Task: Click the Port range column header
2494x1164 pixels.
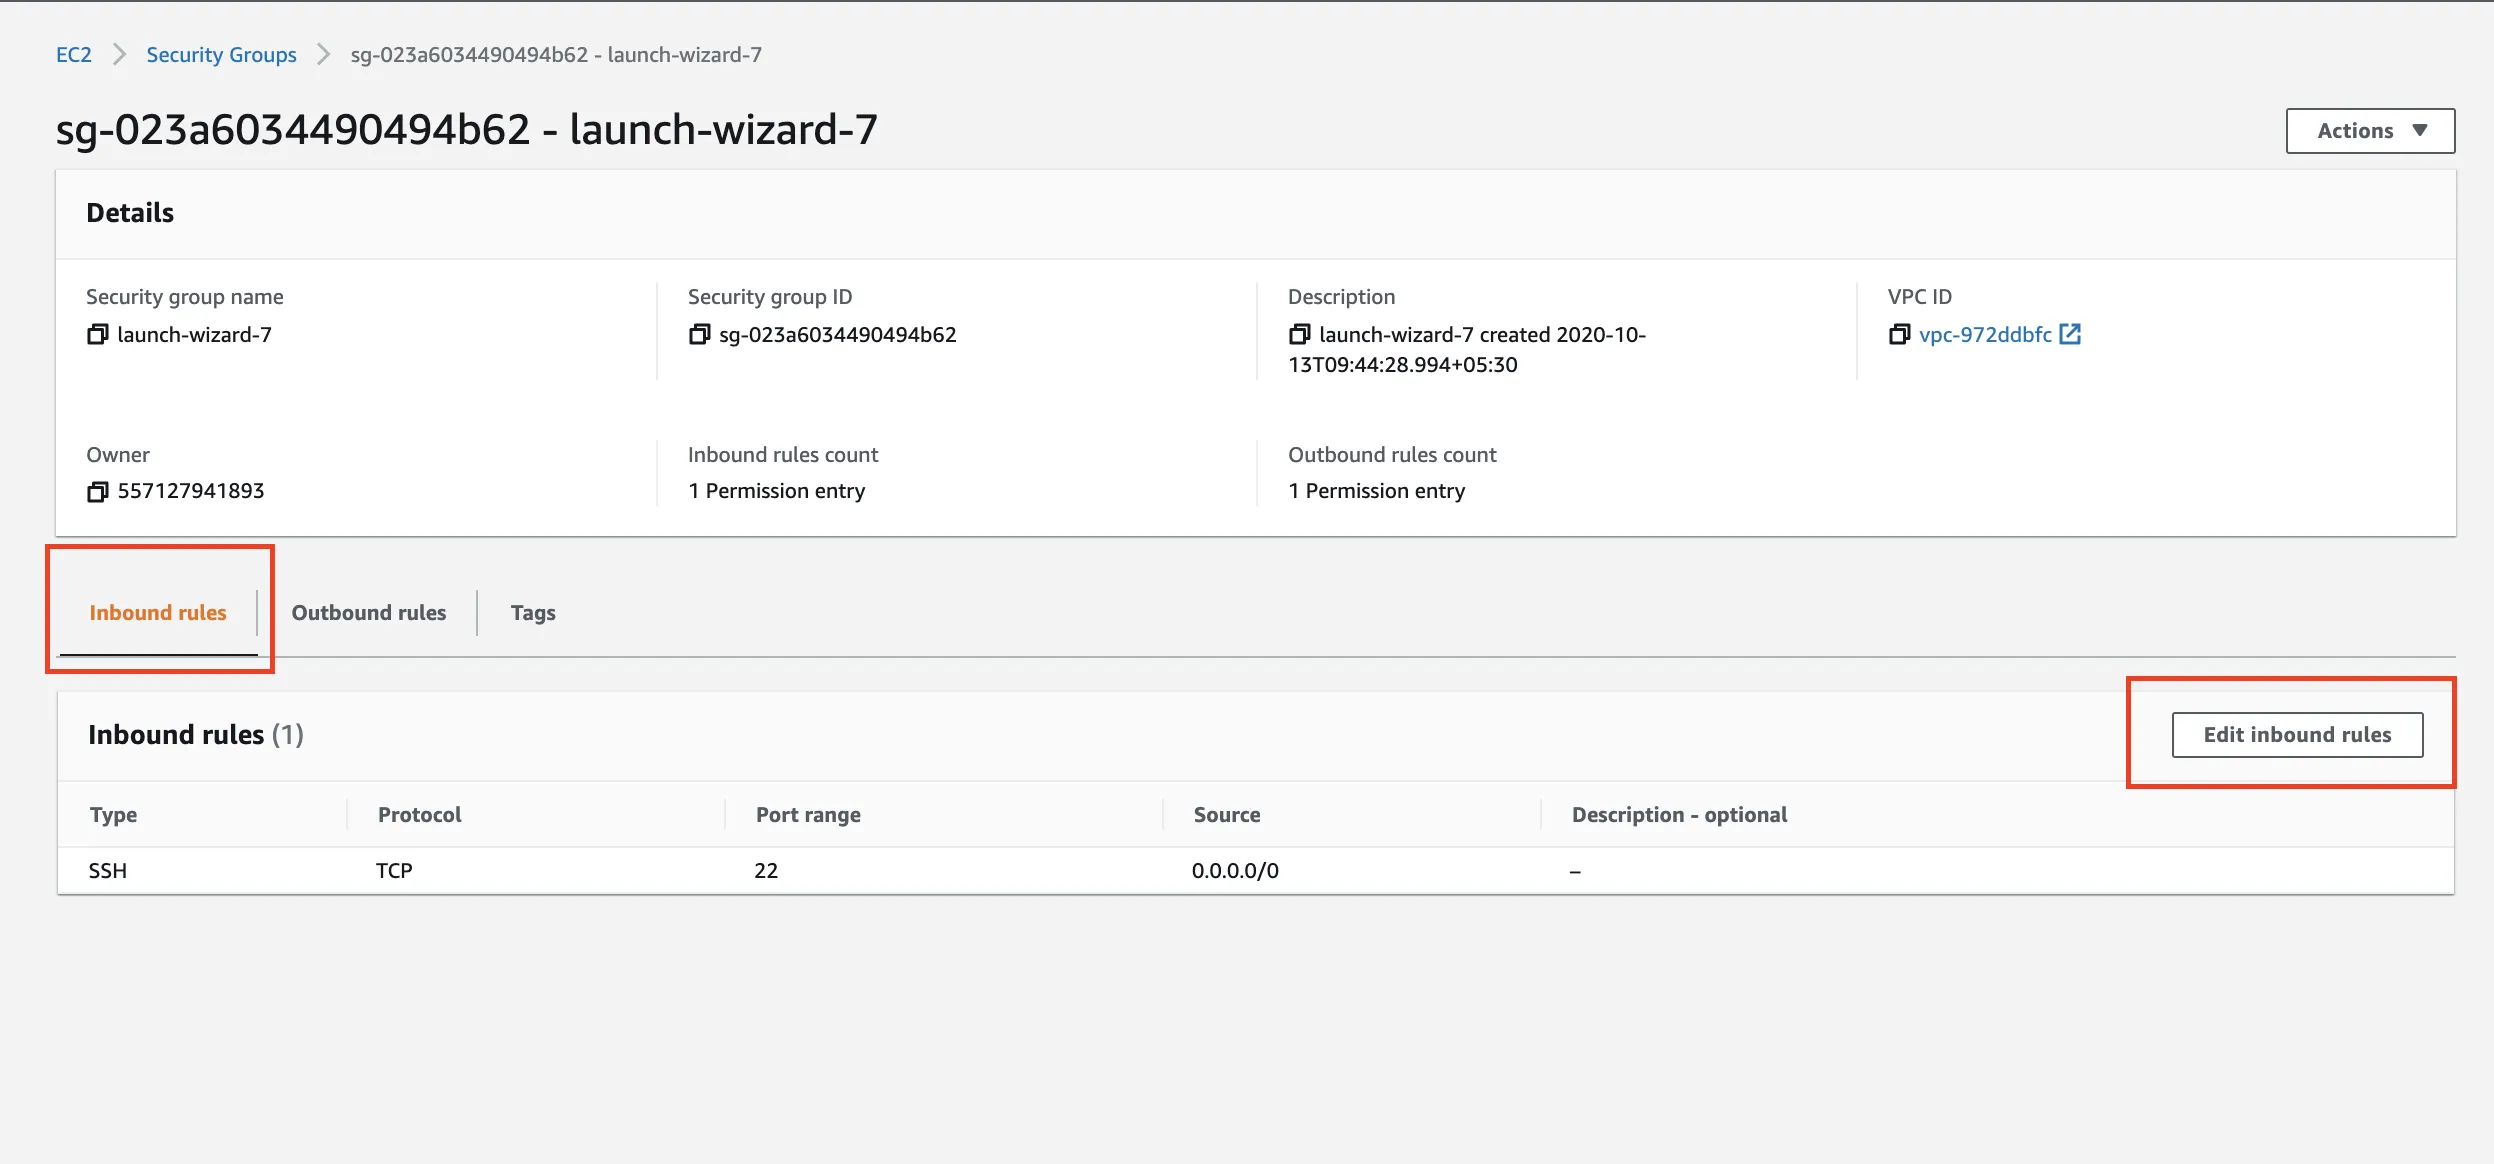Action: tap(808, 815)
